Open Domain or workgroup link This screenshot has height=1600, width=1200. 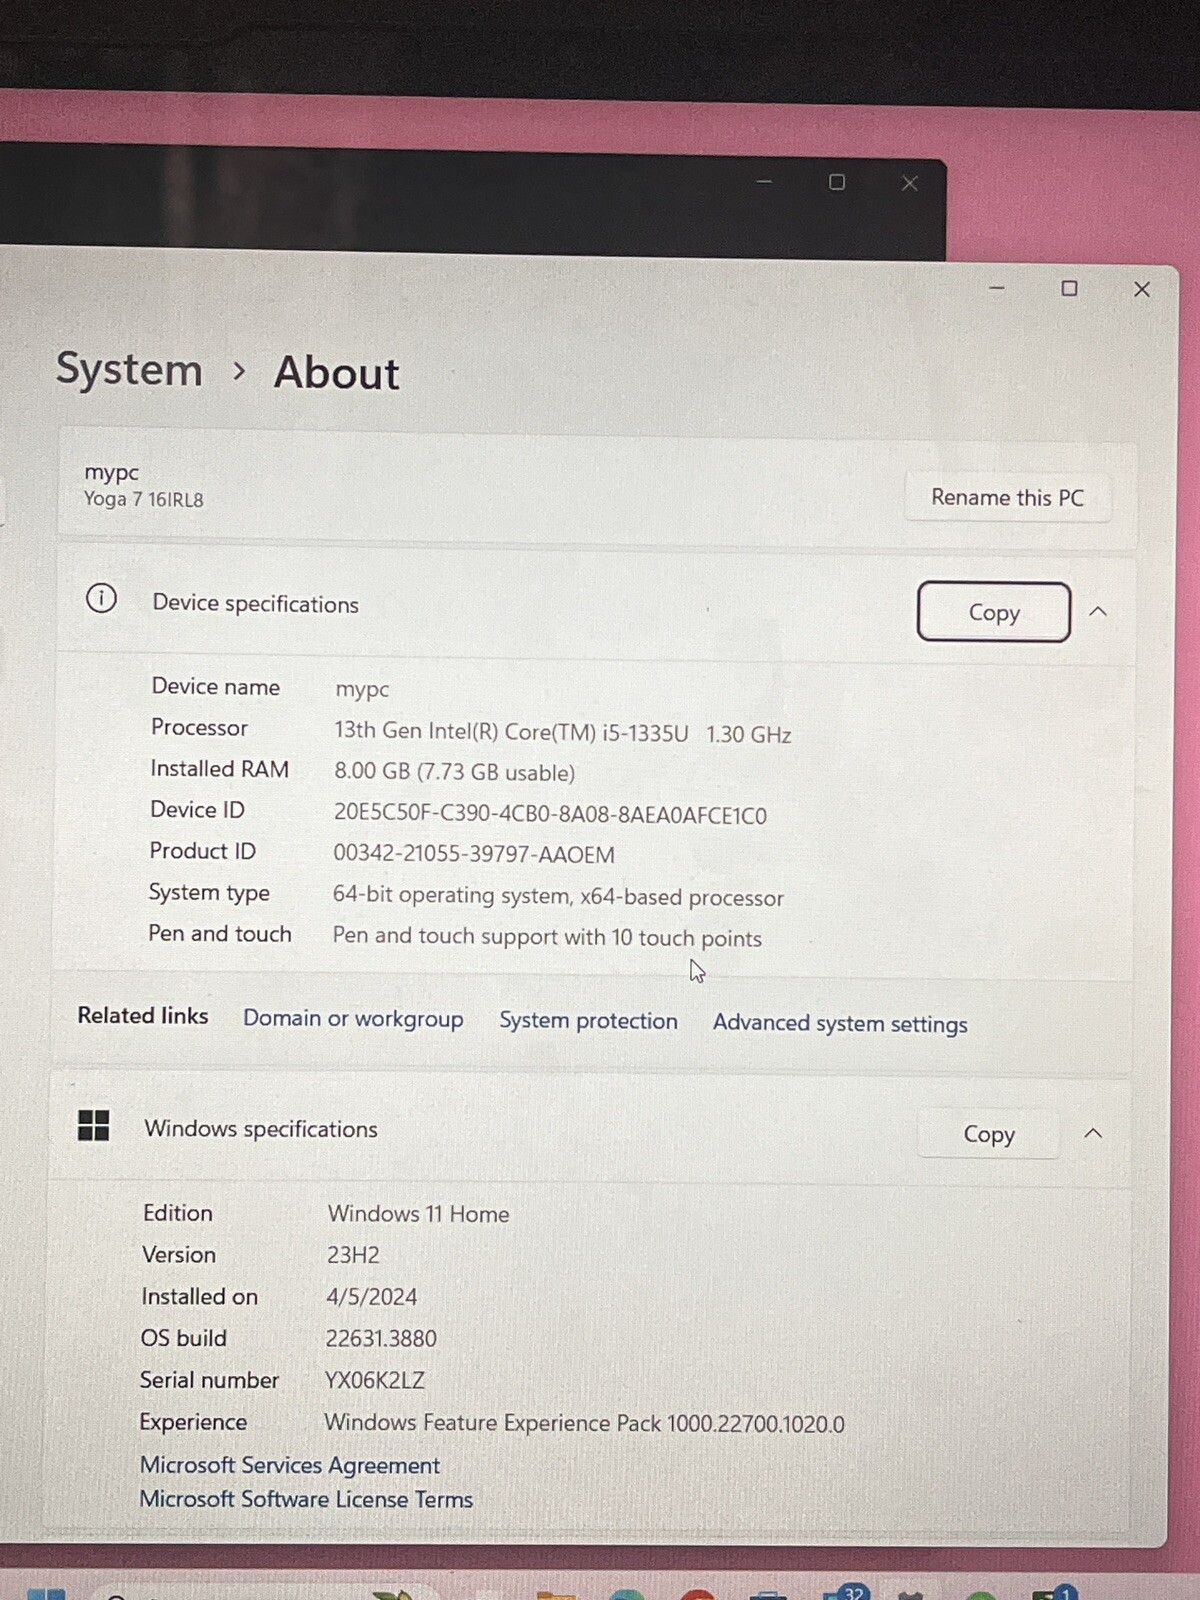(x=353, y=1018)
